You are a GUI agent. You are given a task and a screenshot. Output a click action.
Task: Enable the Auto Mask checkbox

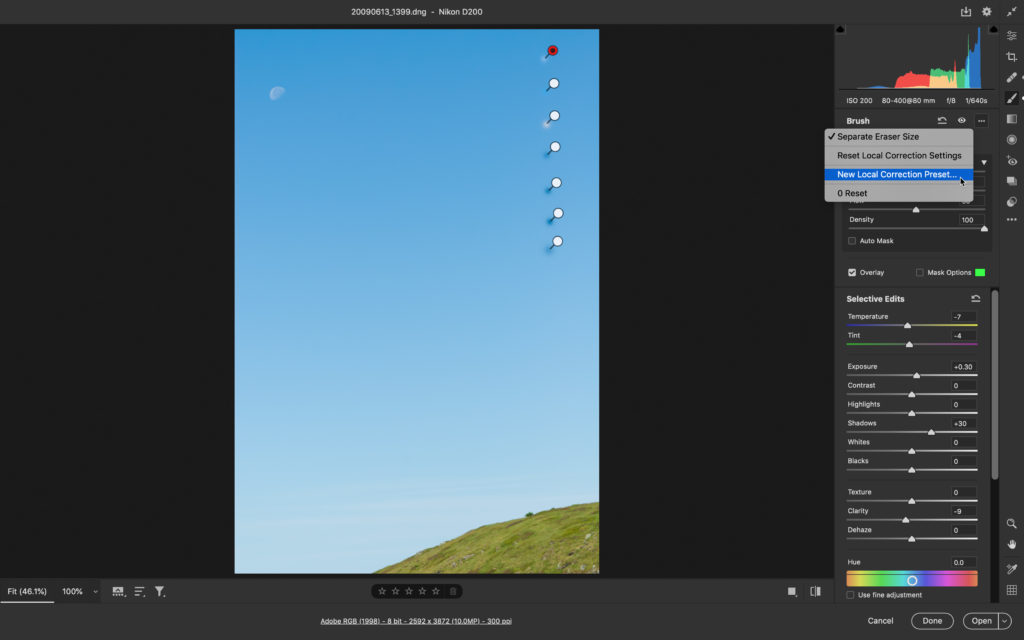852,241
